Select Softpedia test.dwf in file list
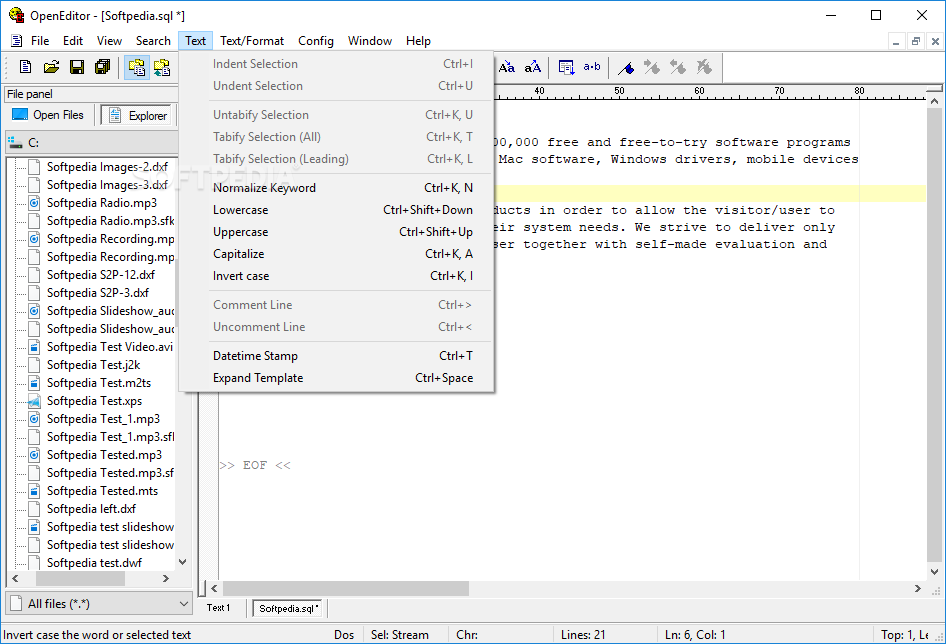The image size is (946, 644). click(94, 563)
